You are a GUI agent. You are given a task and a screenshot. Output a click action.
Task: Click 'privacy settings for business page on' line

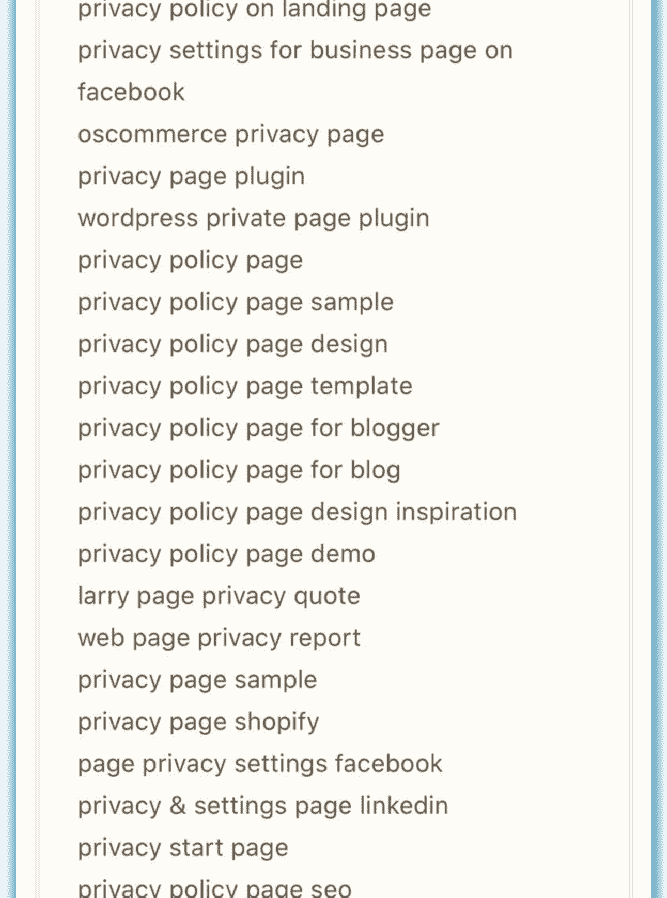click(x=295, y=51)
